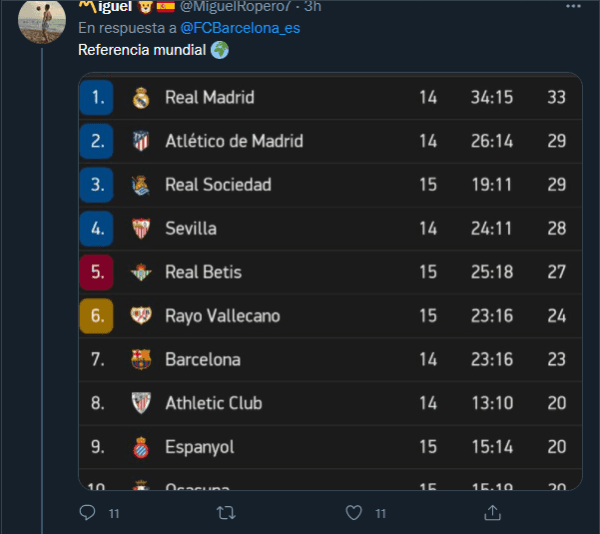Like the tweet with heart icon
Viewport: 600px width, 534px height.
coord(353,512)
